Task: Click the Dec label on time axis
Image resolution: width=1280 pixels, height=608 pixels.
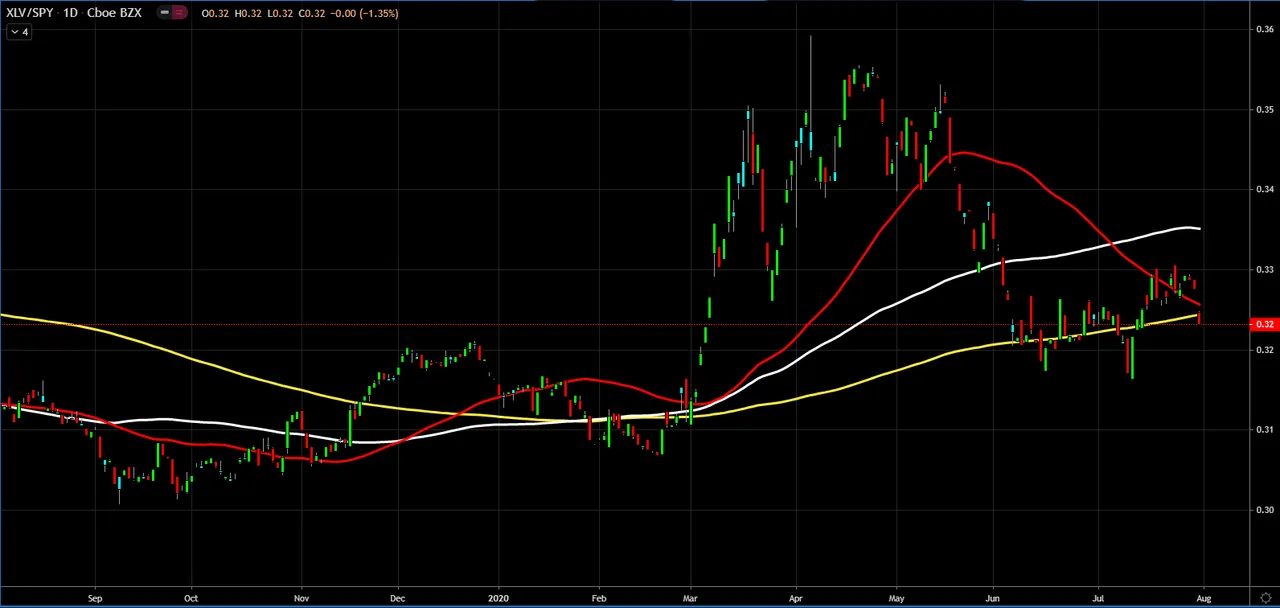Action: [398, 598]
